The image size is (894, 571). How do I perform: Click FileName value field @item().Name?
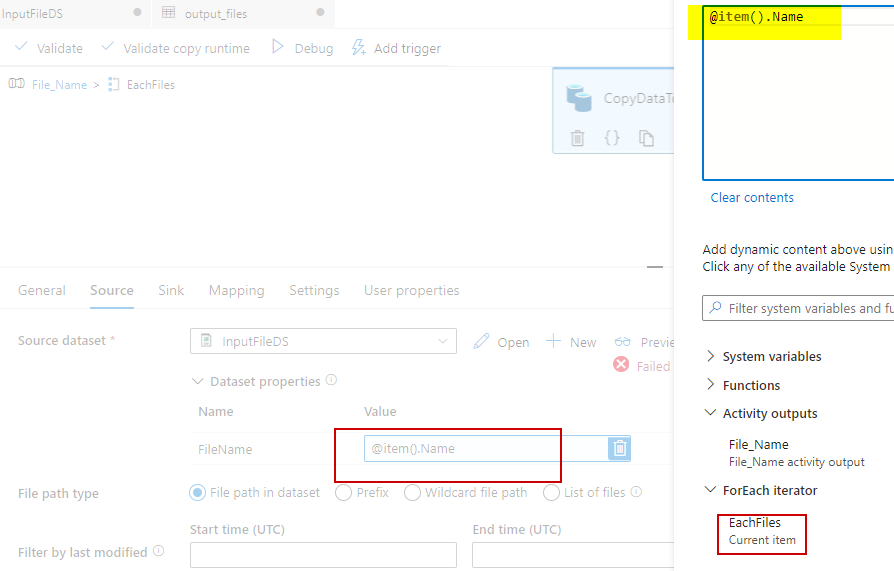point(486,448)
